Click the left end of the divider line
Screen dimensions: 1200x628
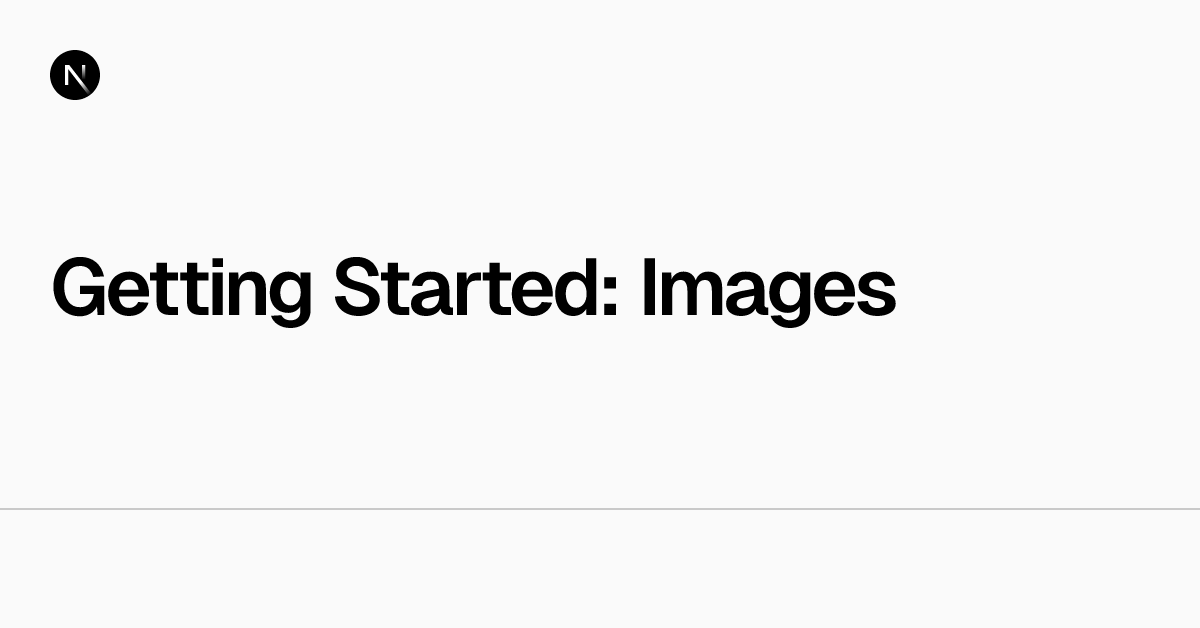point(3,509)
